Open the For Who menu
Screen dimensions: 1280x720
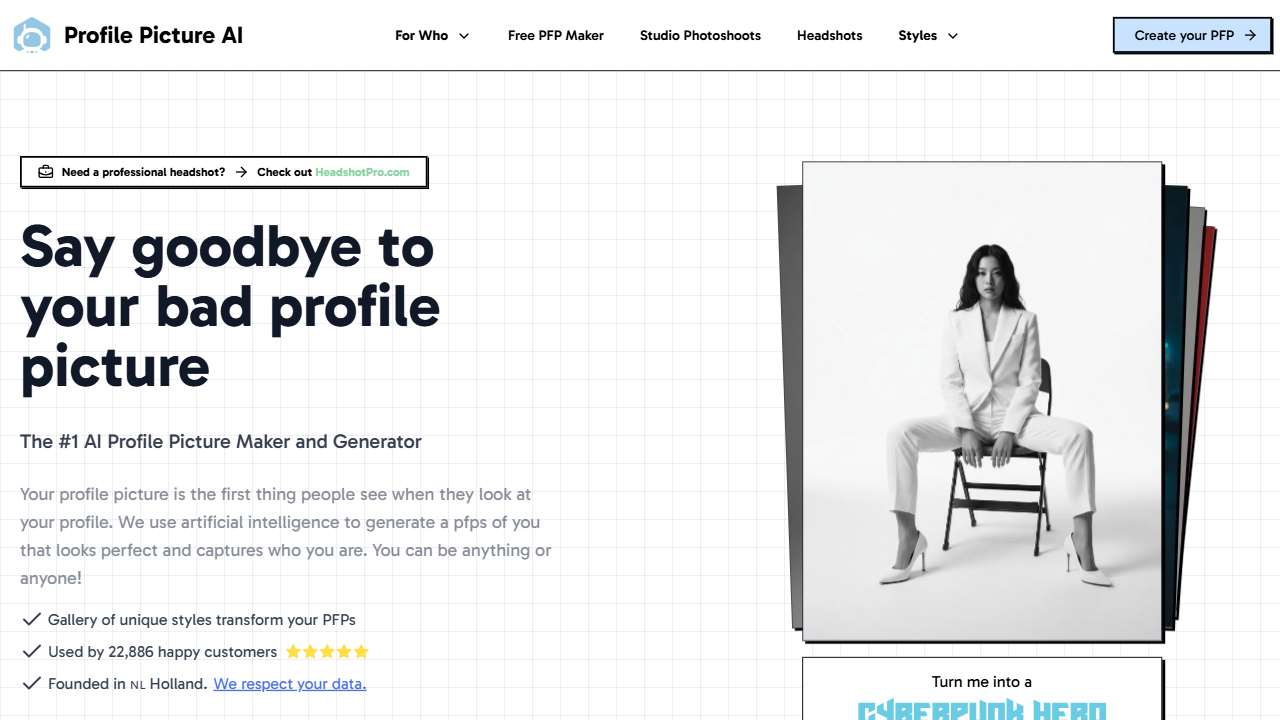click(x=432, y=35)
